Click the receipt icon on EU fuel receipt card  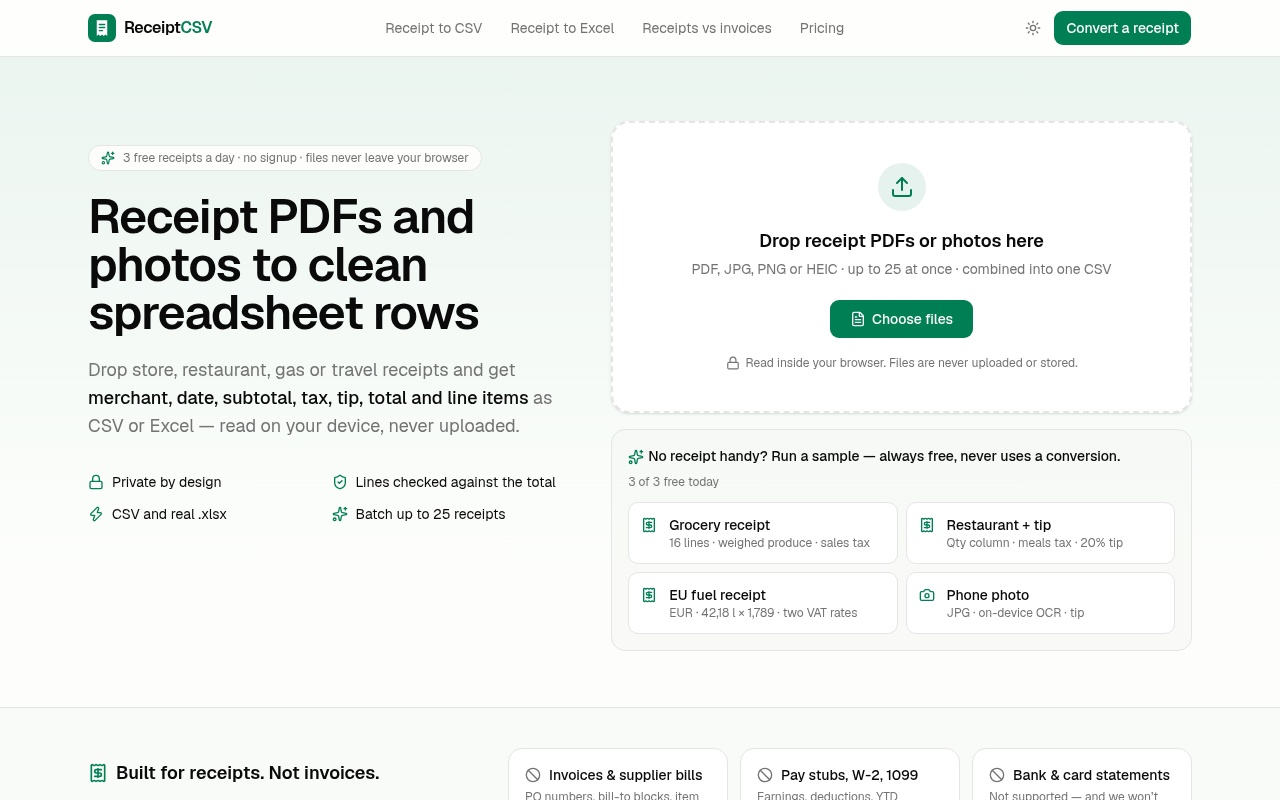coord(649,595)
